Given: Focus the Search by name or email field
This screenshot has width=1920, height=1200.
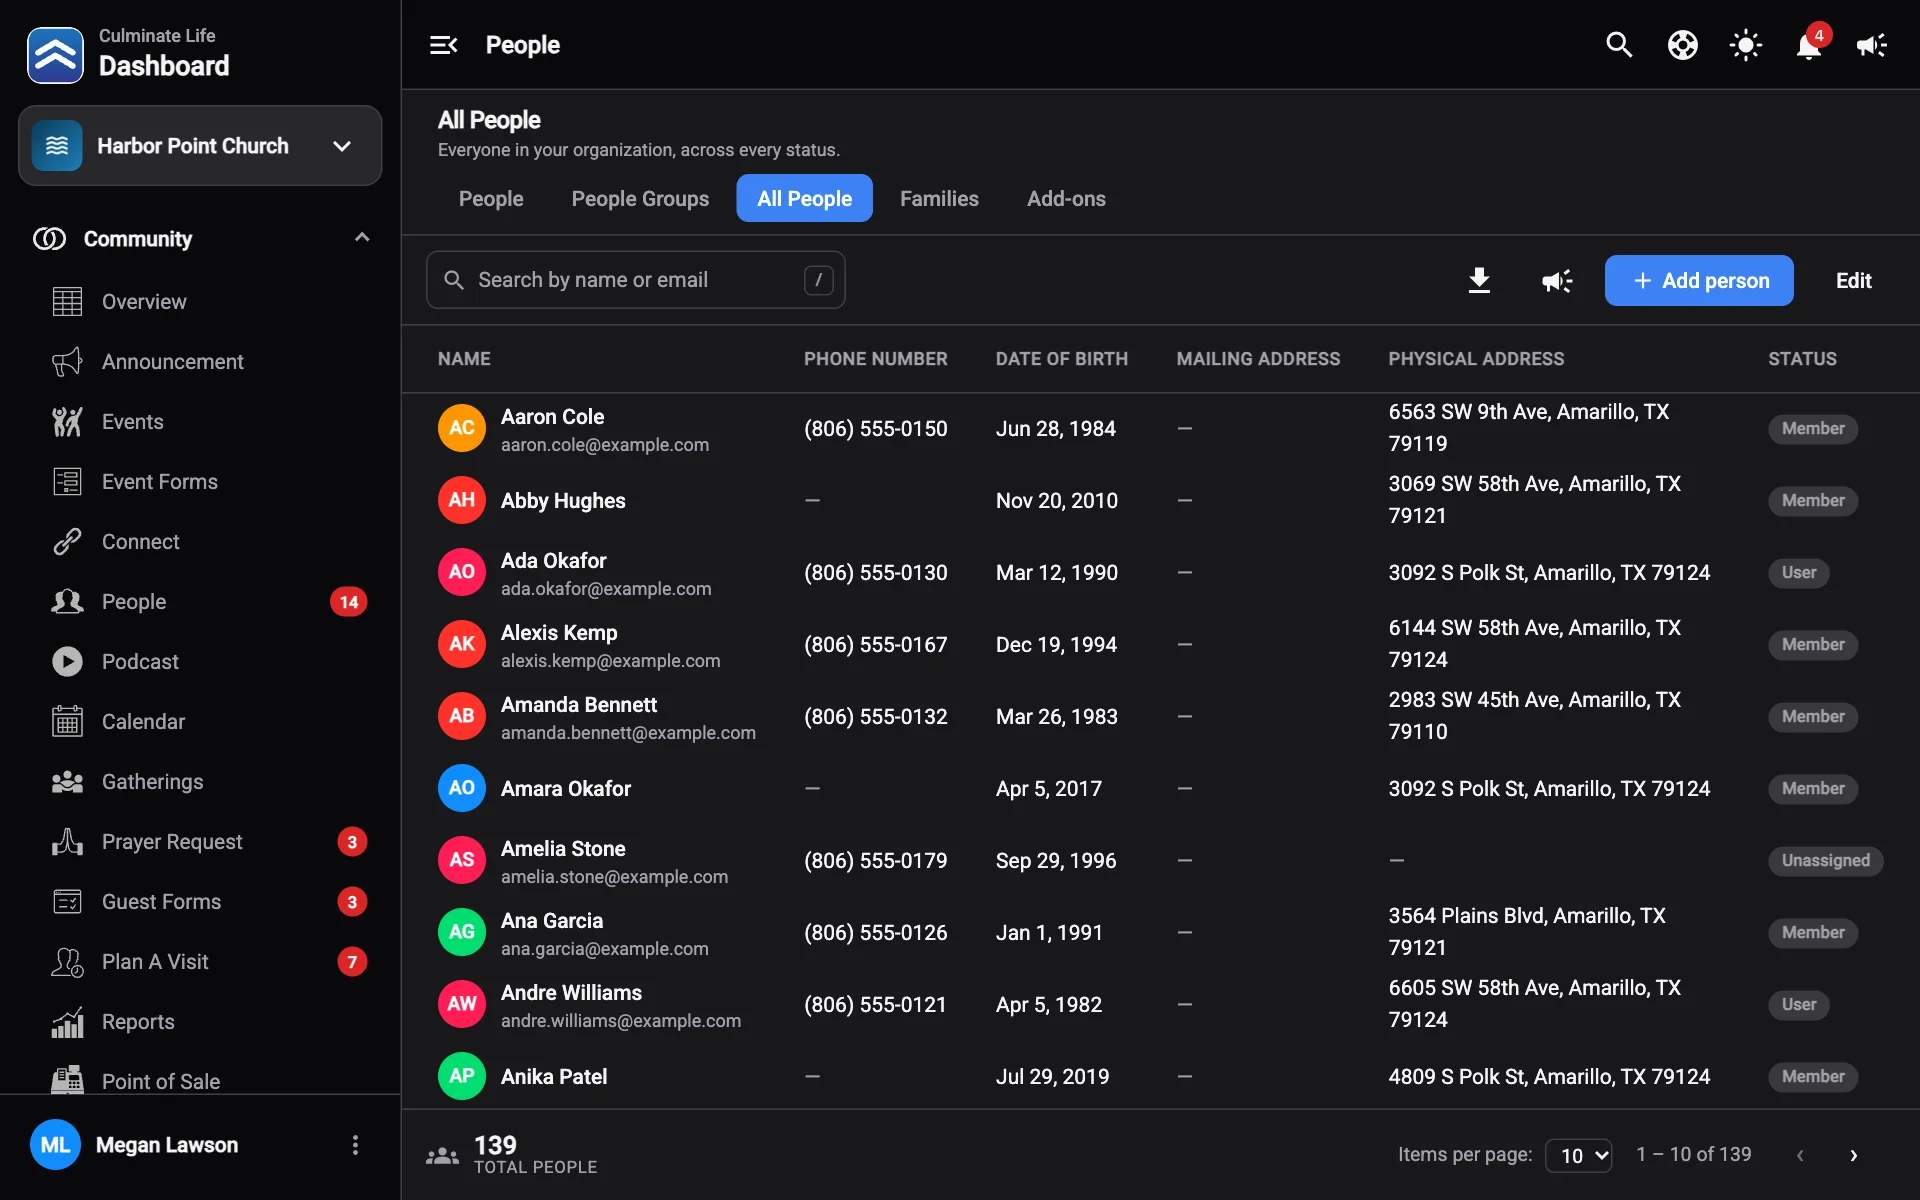Looking at the screenshot, I should (636, 280).
